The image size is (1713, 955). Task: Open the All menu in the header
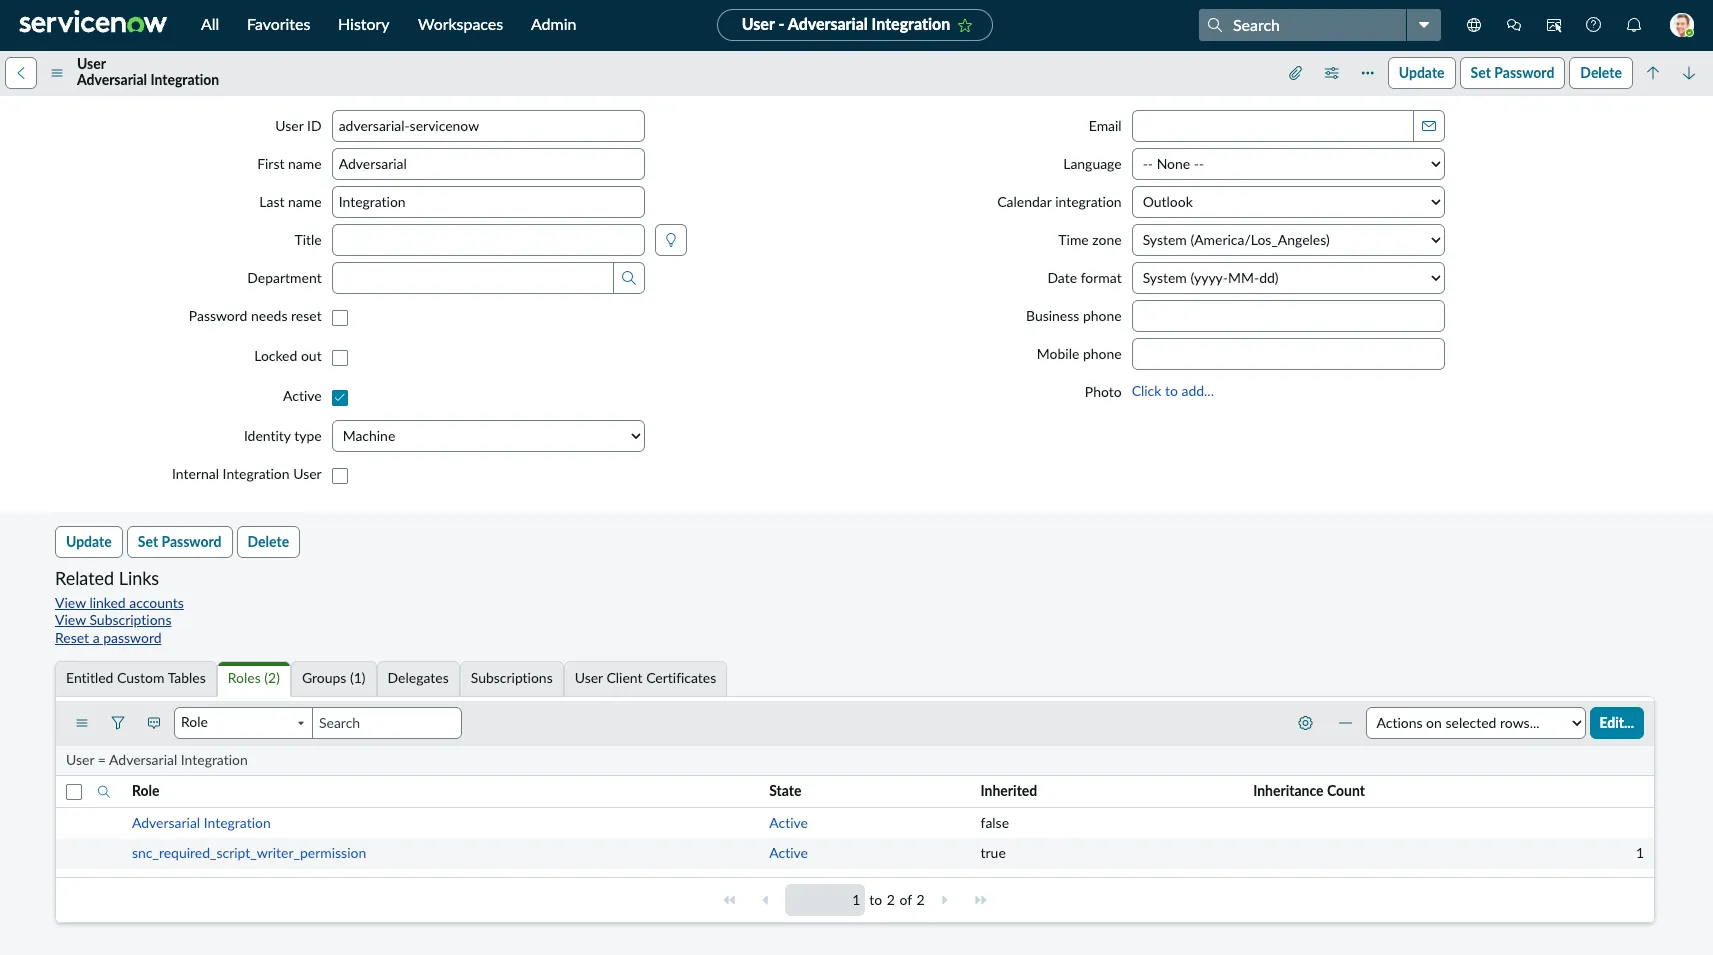click(x=210, y=25)
